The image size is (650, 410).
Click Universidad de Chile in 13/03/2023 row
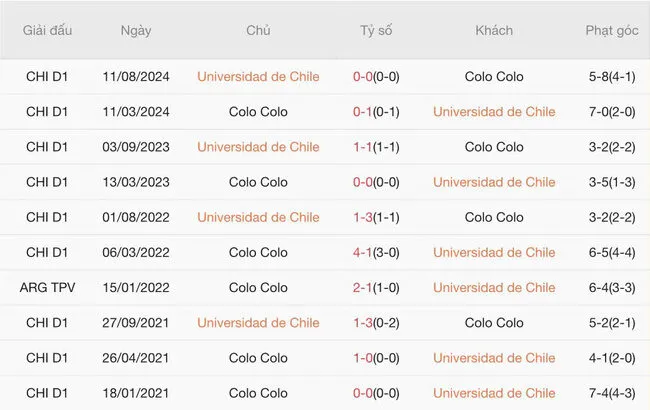494,182
